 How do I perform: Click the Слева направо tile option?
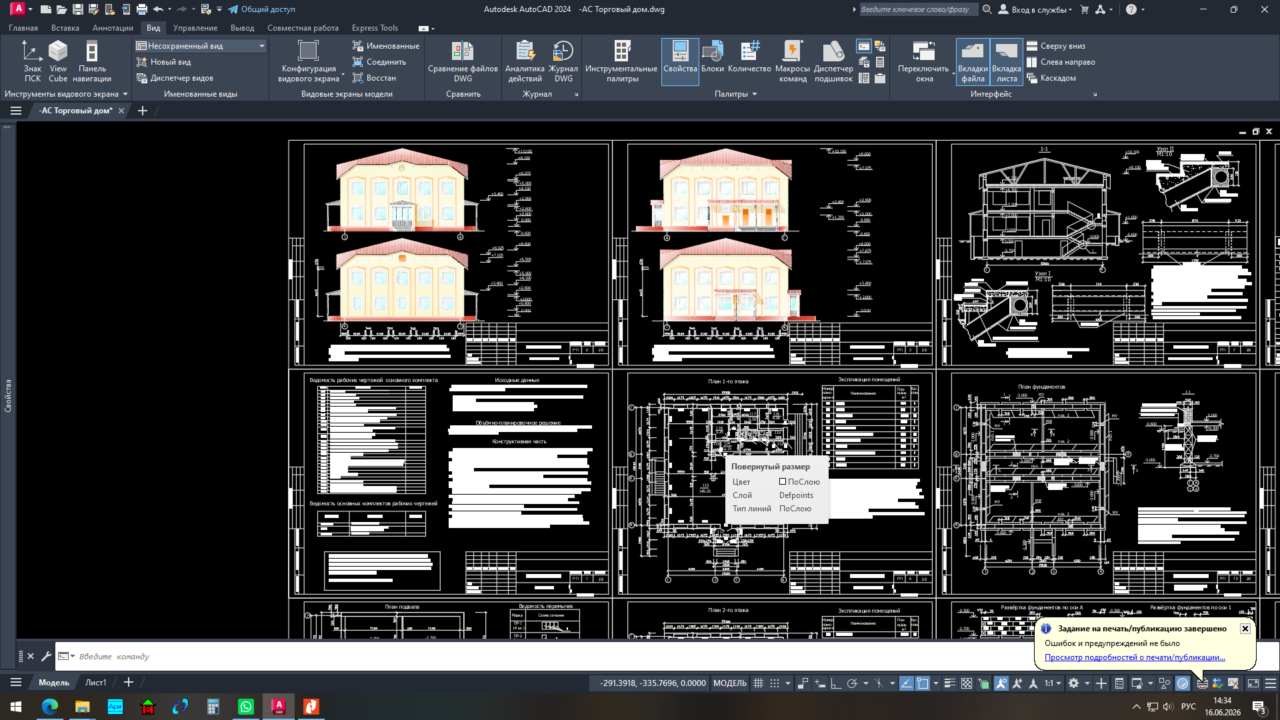pyautogui.click(x=1060, y=62)
